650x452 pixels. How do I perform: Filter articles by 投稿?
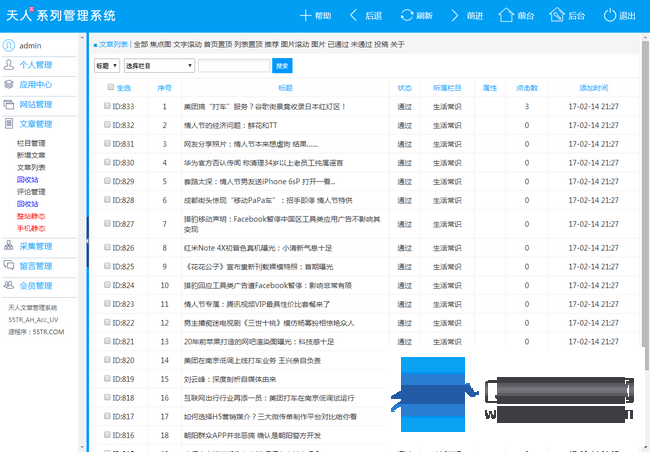click(x=381, y=44)
